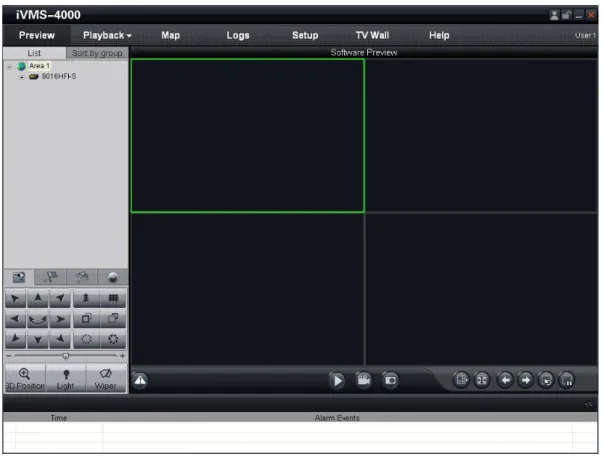Screen dimensions: 603x457
Task: Move PTZ left
Action: [x=15, y=319]
